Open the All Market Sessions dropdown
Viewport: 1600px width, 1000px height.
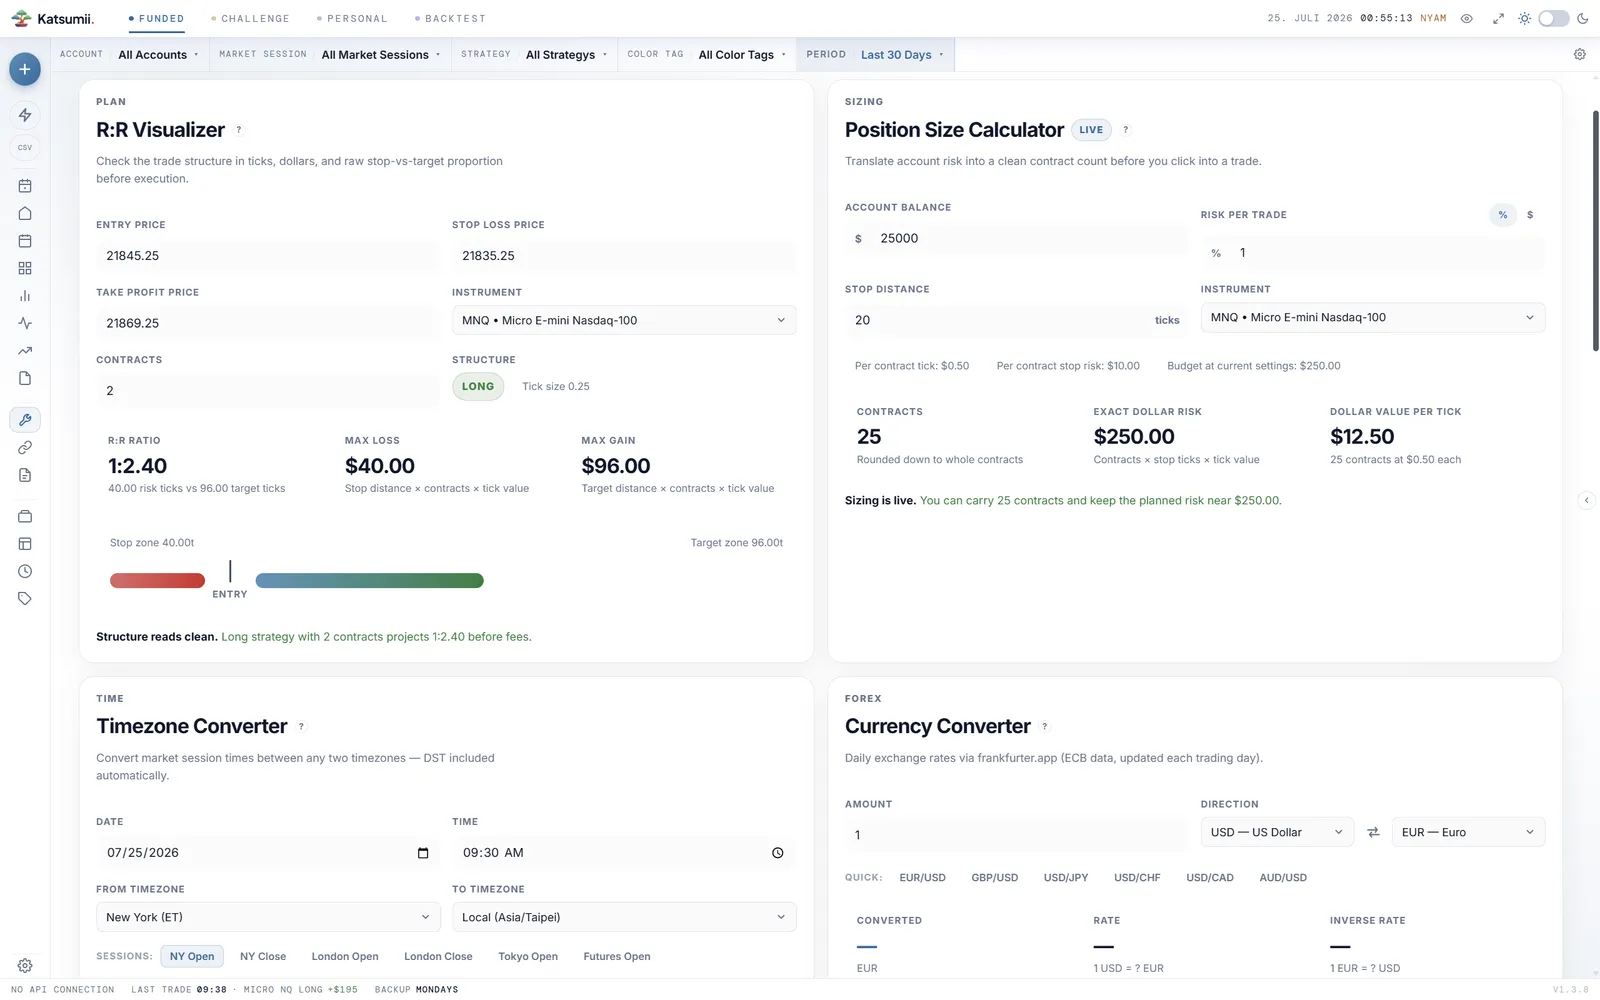tap(381, 54)
